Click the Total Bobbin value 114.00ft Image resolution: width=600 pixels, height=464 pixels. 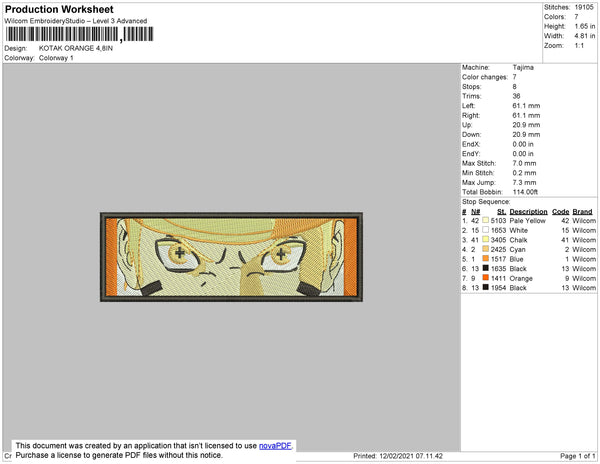(525, 192)
